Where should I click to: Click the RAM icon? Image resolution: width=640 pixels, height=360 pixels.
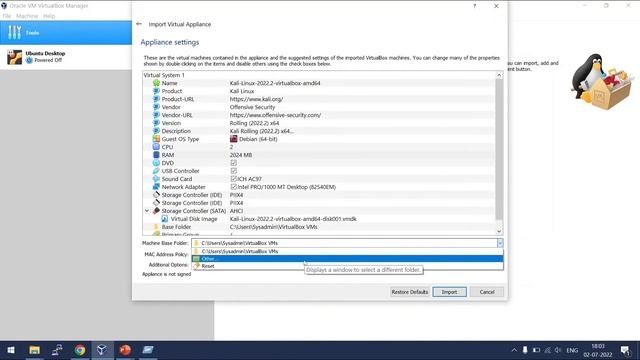tap(156, 155)
